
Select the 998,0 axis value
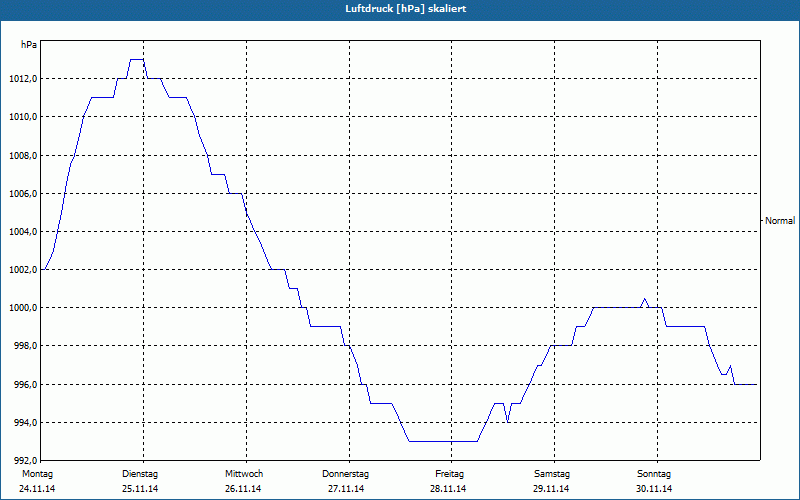click(x=26, y=346)
